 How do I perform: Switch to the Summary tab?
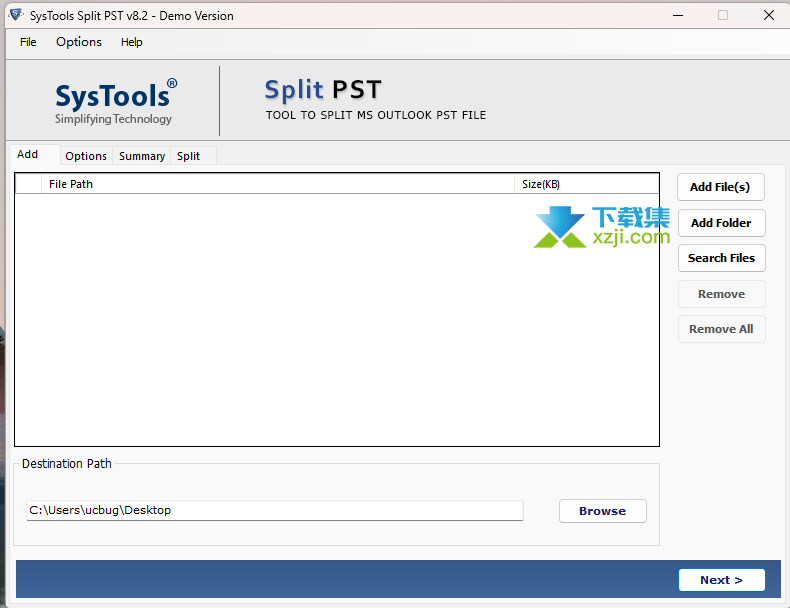click(x=142, y=156)
